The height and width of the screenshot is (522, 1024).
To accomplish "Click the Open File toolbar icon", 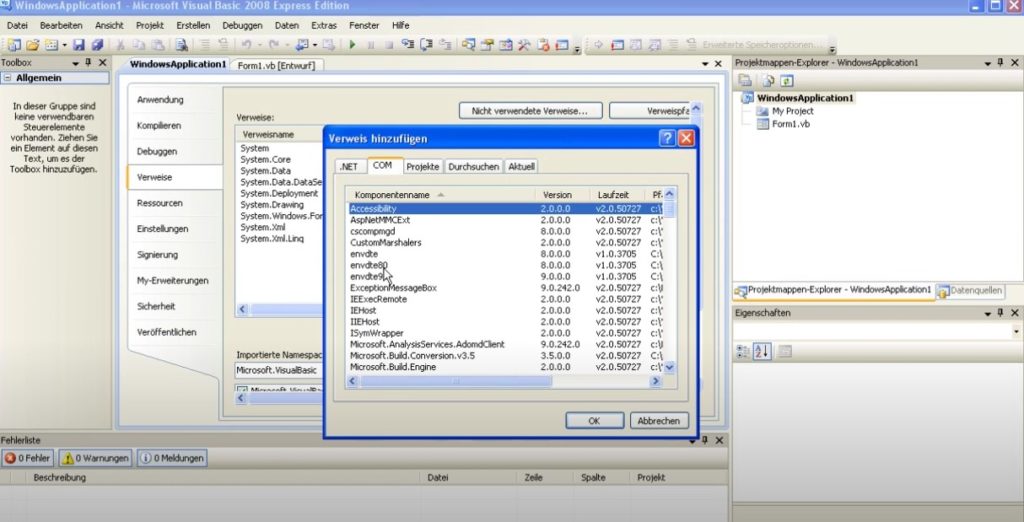I will [x=32, y=45].
